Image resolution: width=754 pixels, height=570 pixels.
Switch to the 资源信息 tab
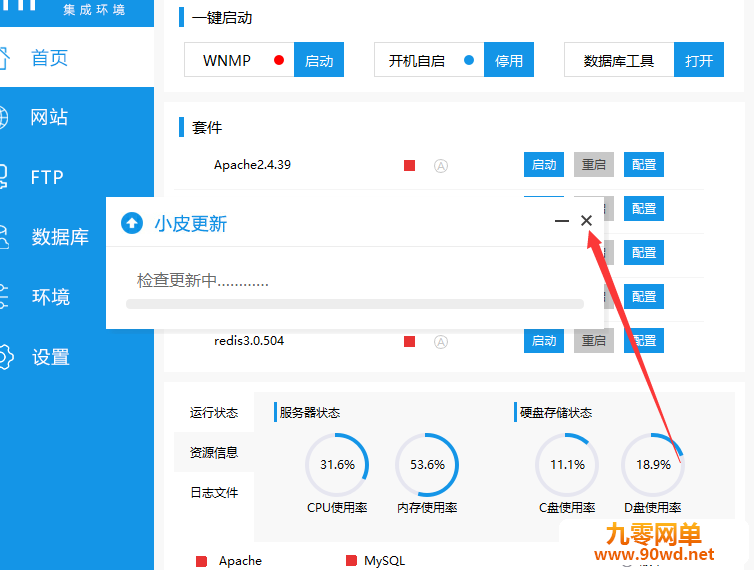tap(214, 452)
